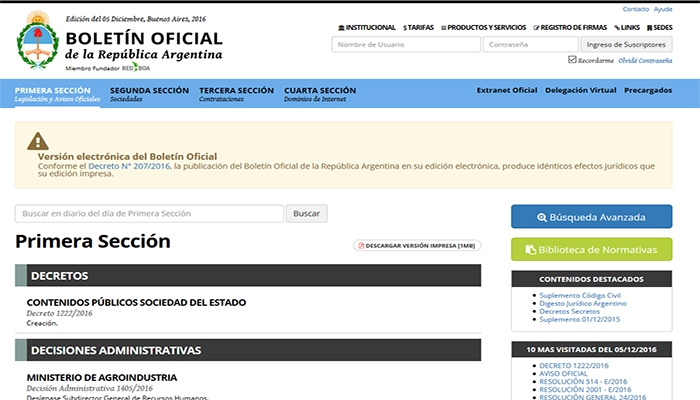Image resolution: width=700 pixels, height=400 pixels.
Task: Open Productos y Servicios list icon link
Action: pyautogui.click(x=483, y=27)
